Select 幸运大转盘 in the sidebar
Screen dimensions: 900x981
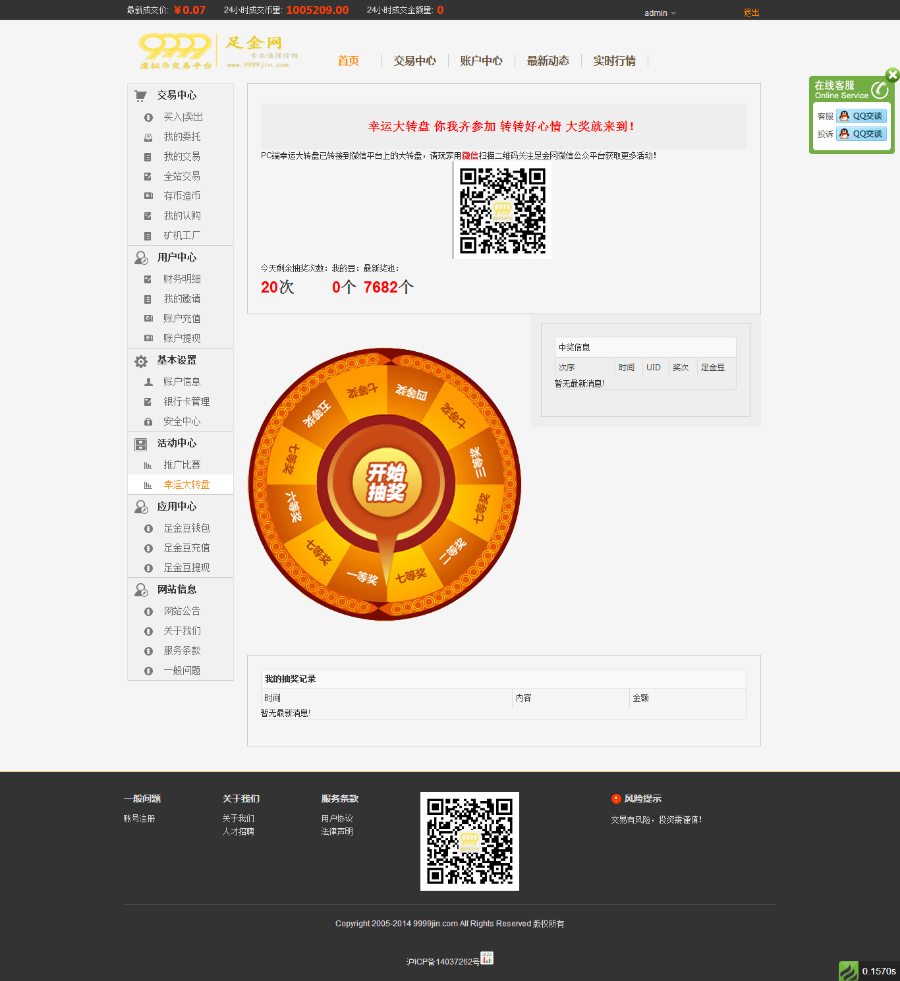tap(186, 484)
